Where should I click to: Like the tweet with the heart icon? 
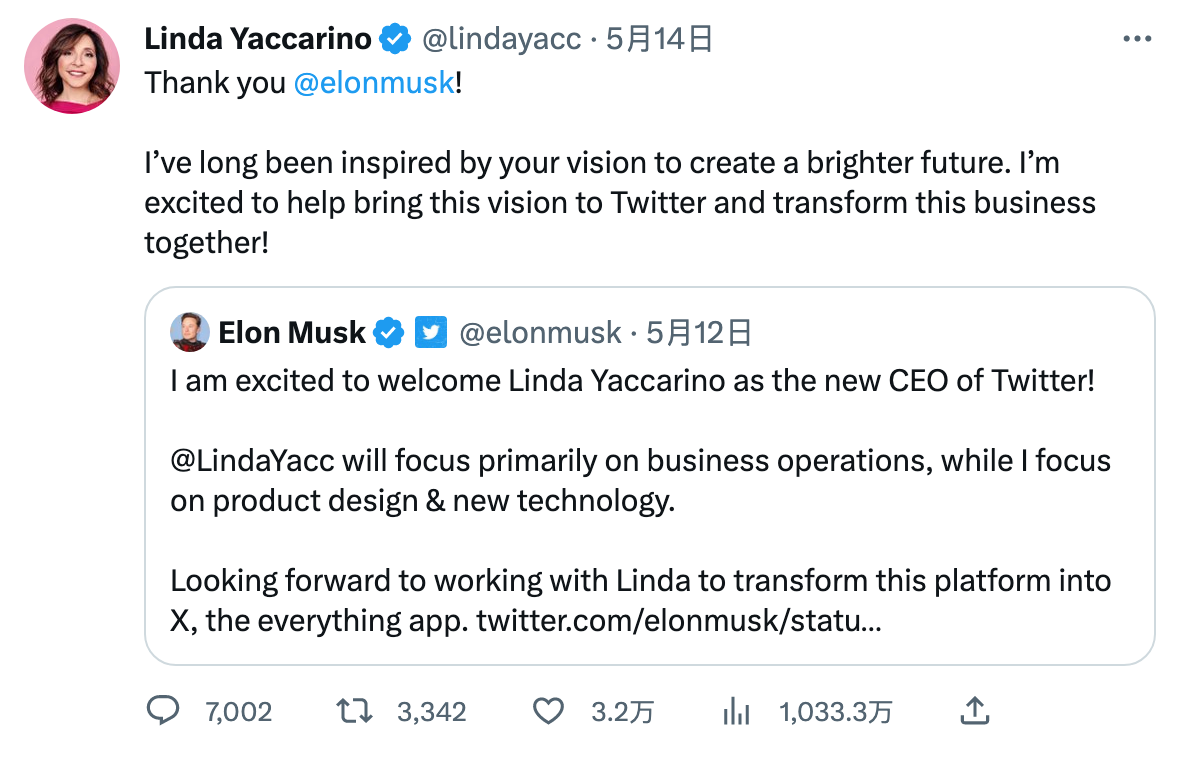(x=547, y=711)
